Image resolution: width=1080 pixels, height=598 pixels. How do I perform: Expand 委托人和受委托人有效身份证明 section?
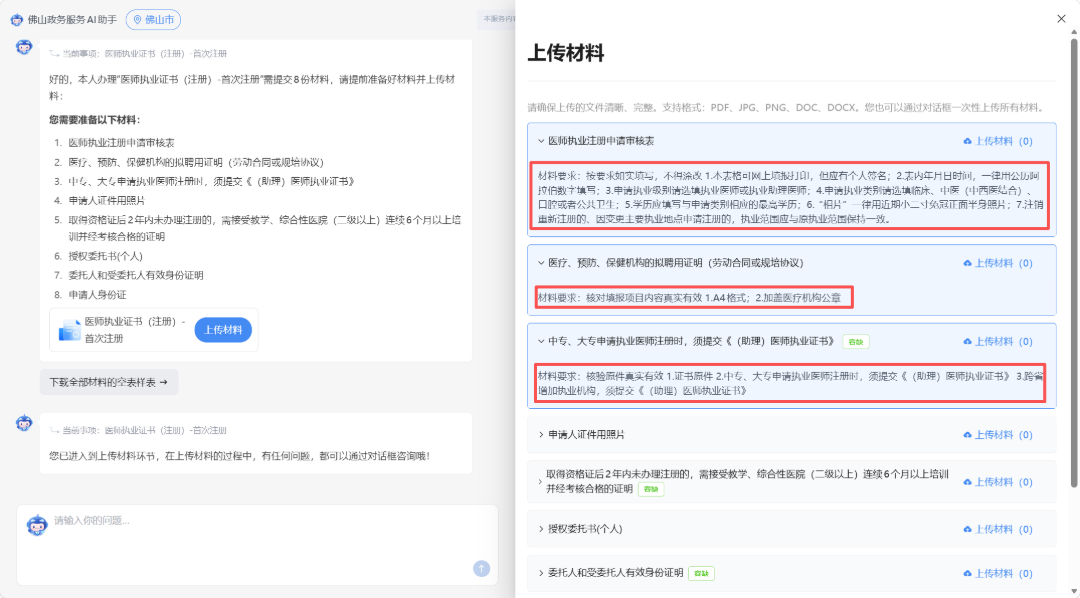click(x=541, y=573)
